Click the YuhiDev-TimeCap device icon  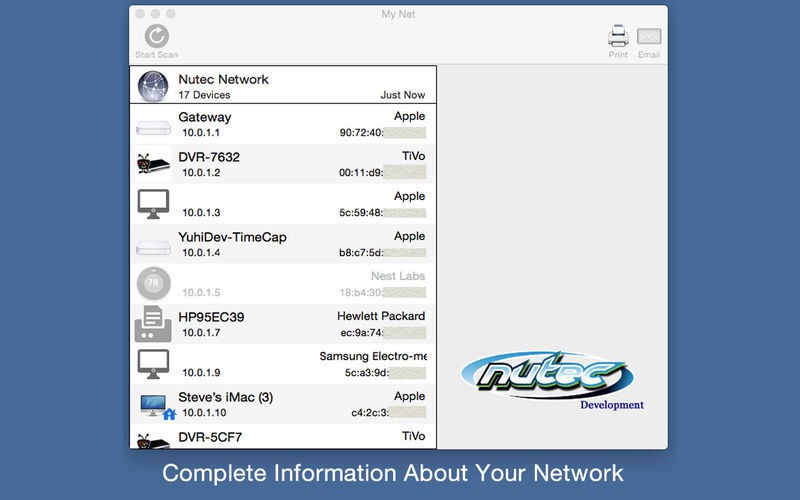(x=153, y=247)
